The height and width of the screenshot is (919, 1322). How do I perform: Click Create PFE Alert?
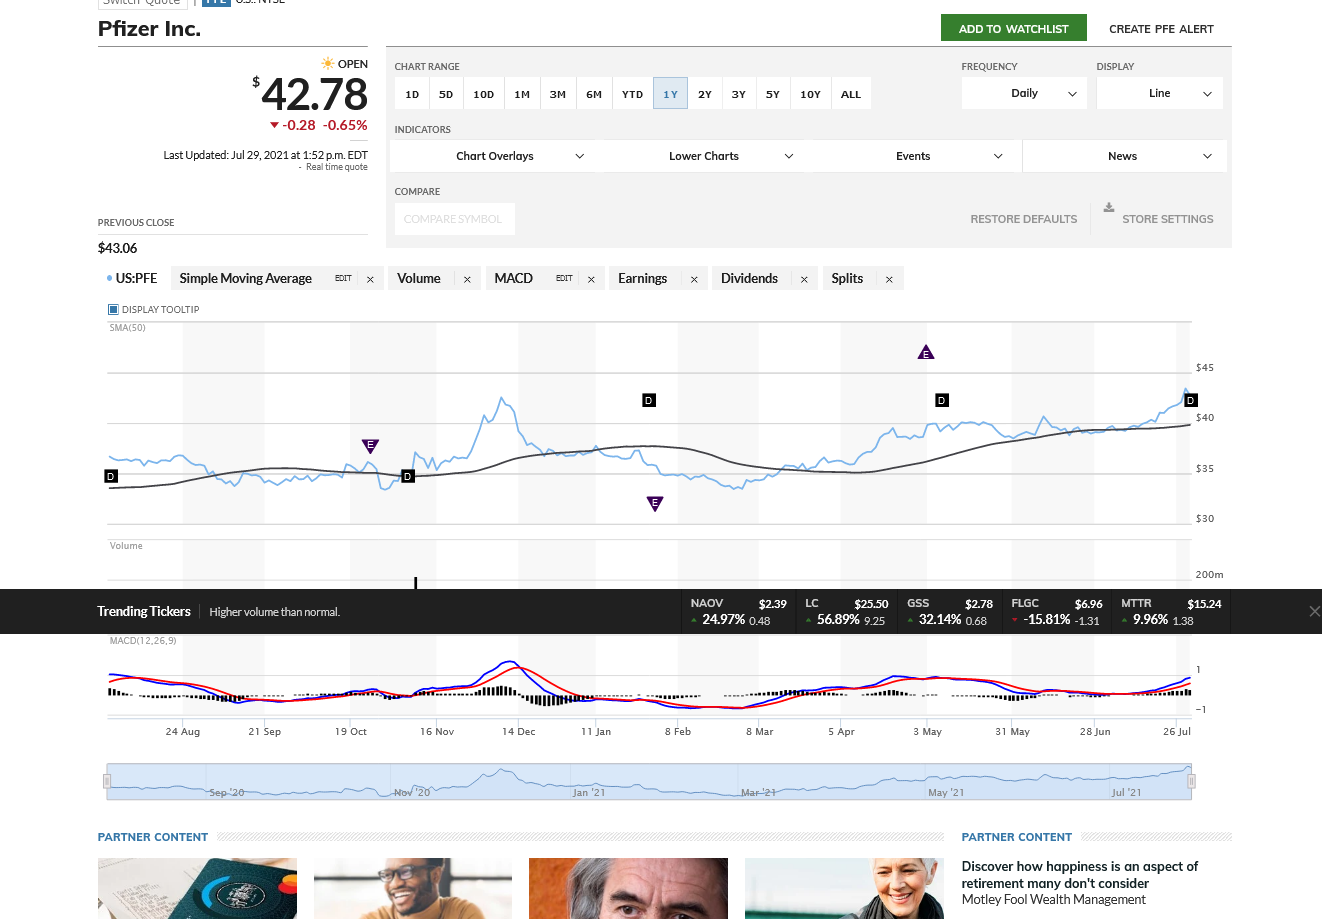(1161, 29)
